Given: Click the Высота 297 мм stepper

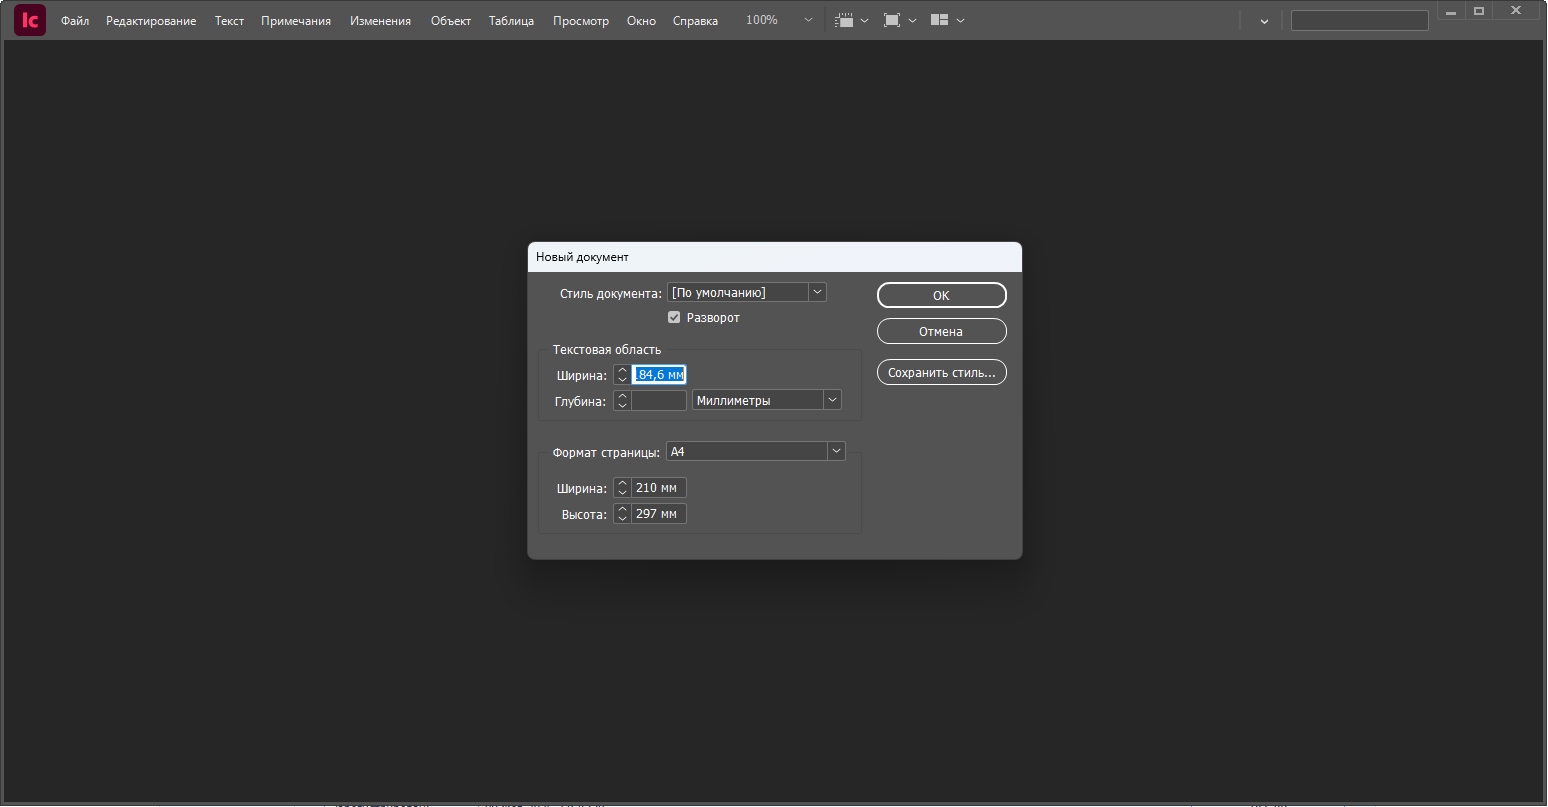Looking at the screenshot, I should pos(622,514).
